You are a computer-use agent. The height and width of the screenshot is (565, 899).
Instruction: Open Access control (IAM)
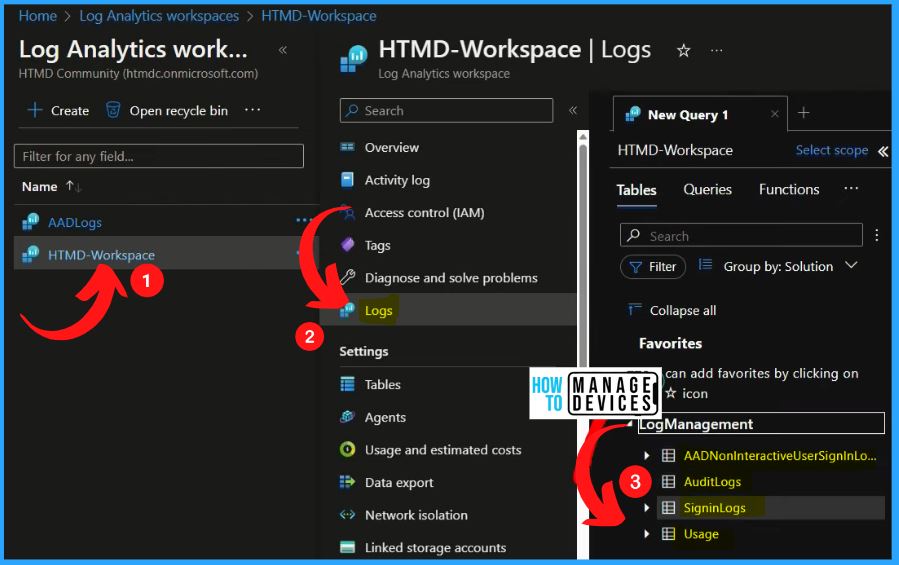[424, 213]
